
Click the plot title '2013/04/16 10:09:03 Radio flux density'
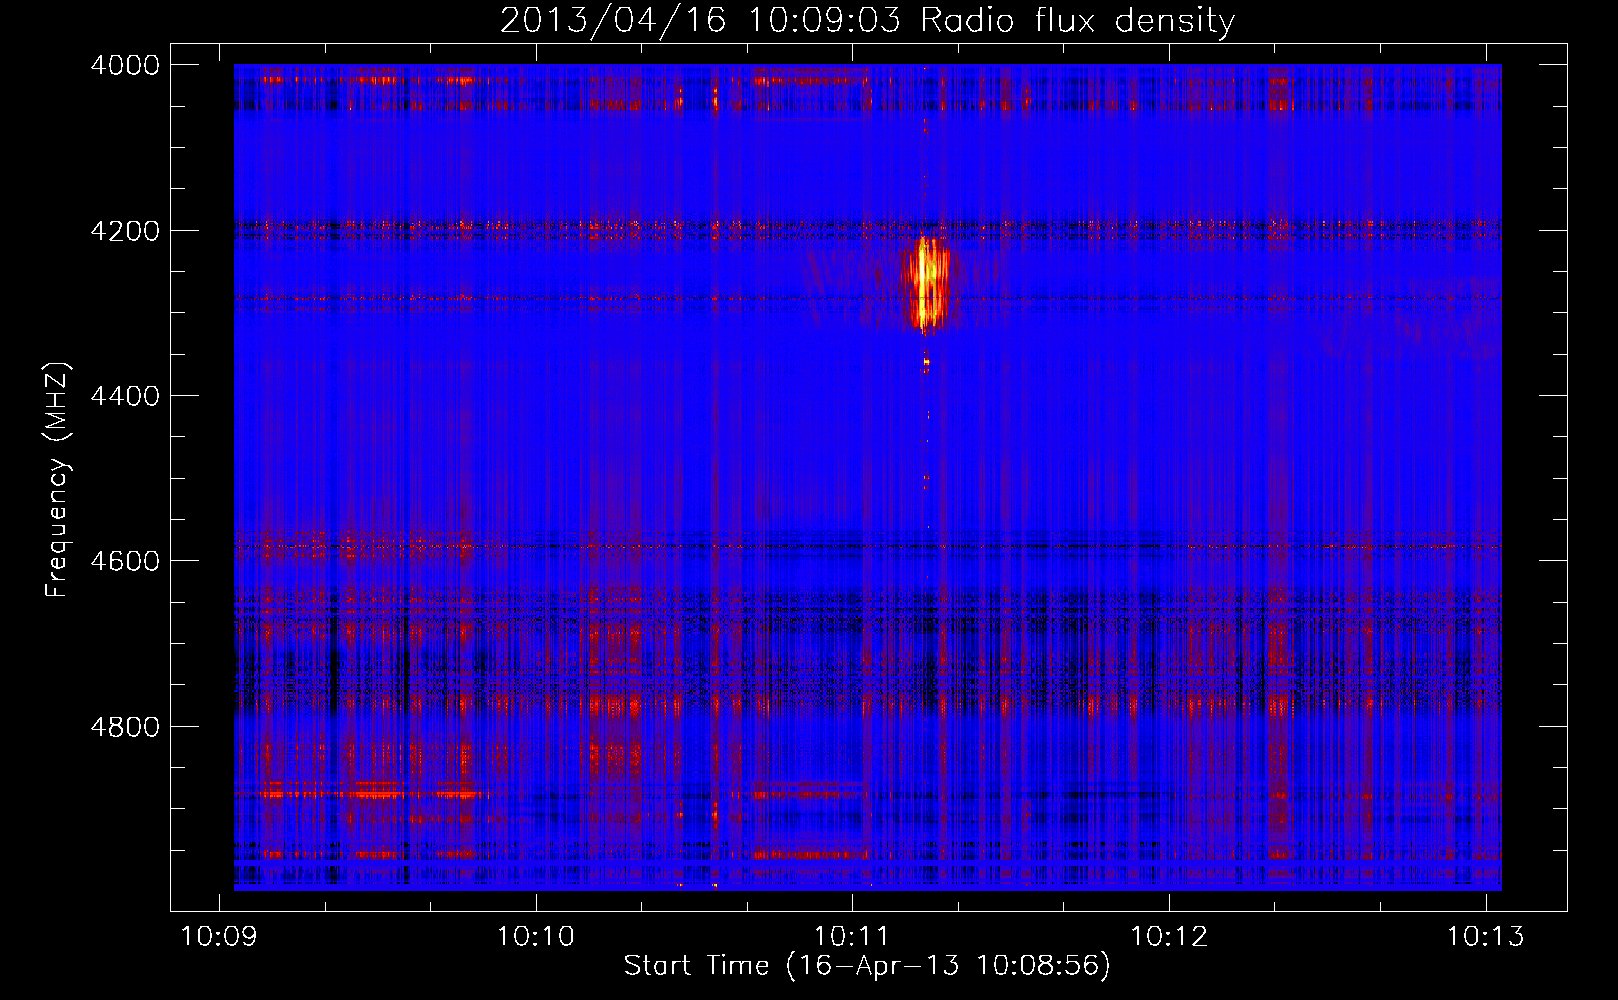point(867,21)
